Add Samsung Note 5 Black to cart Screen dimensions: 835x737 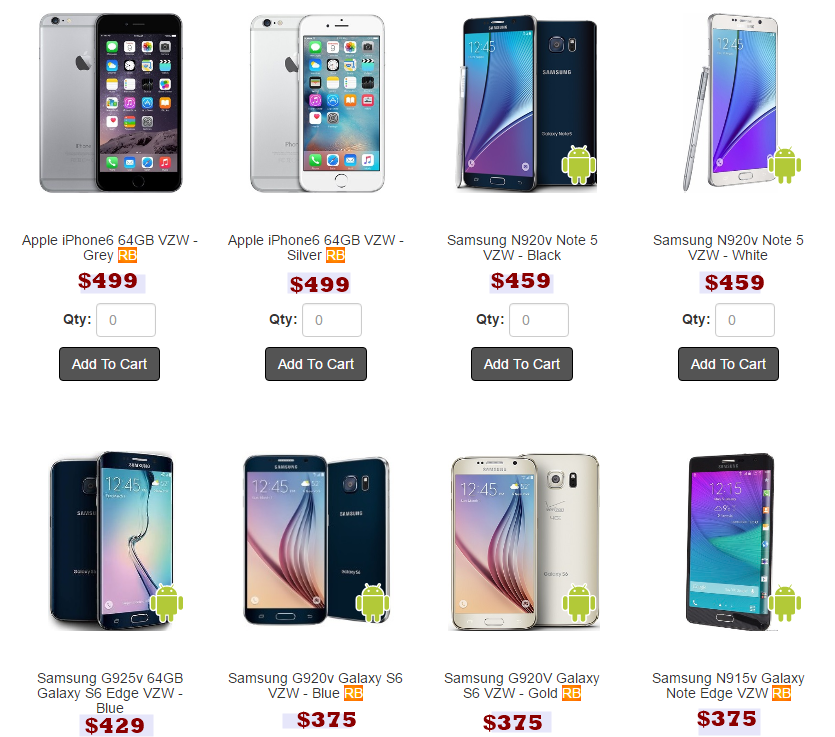[x=522, y=364]
